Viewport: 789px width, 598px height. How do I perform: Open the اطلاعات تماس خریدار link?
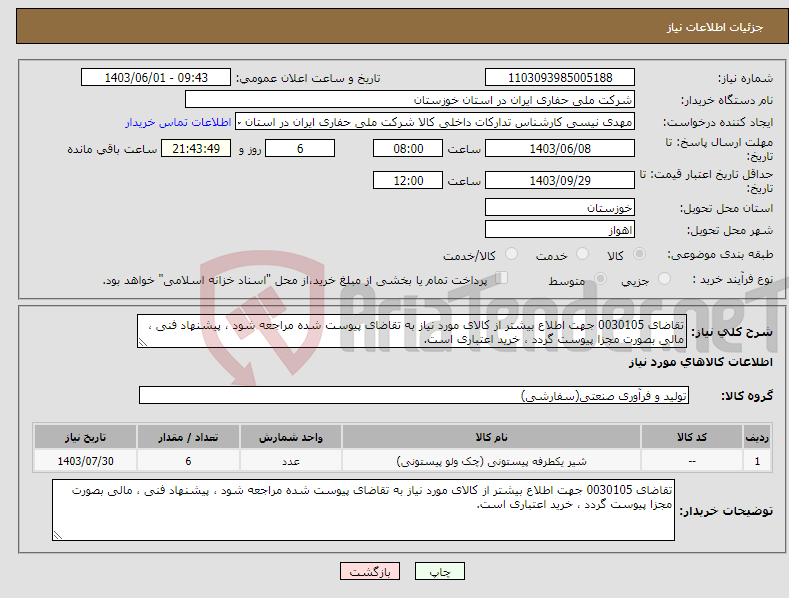178,122
